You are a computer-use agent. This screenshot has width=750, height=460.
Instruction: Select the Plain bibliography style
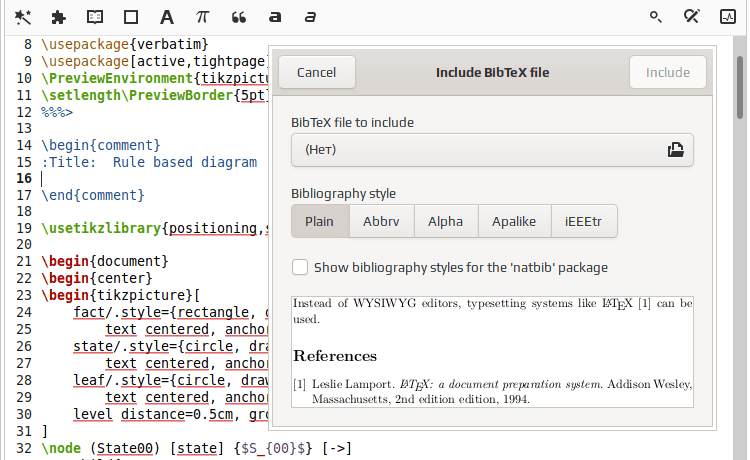[320, 221]
